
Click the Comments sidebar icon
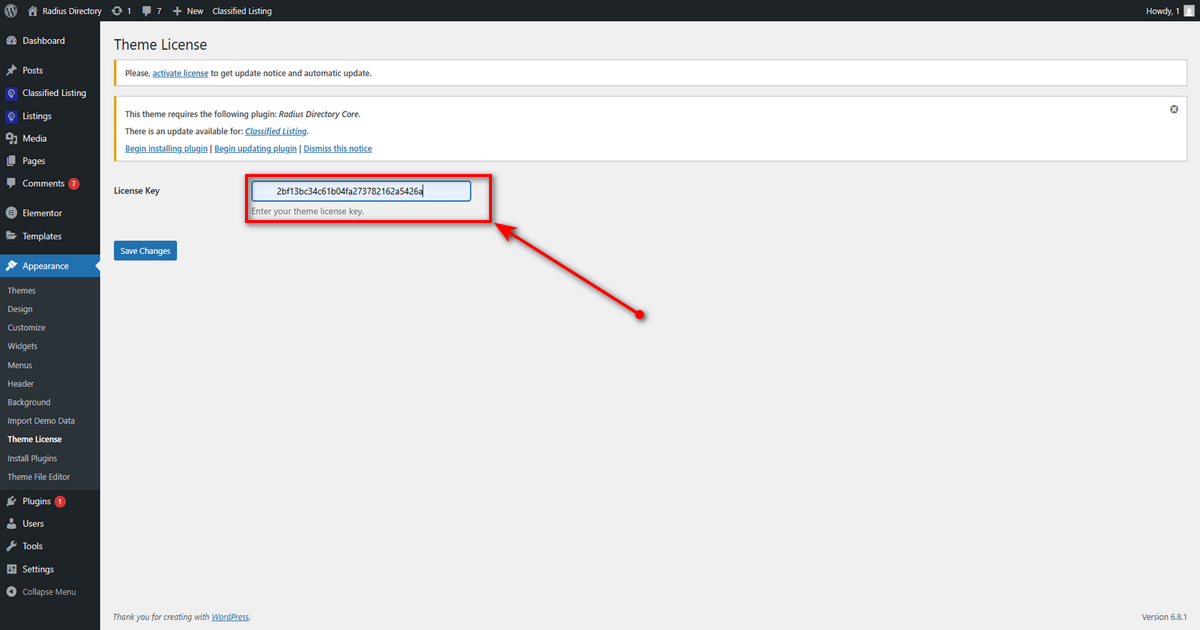pos(11,184)
